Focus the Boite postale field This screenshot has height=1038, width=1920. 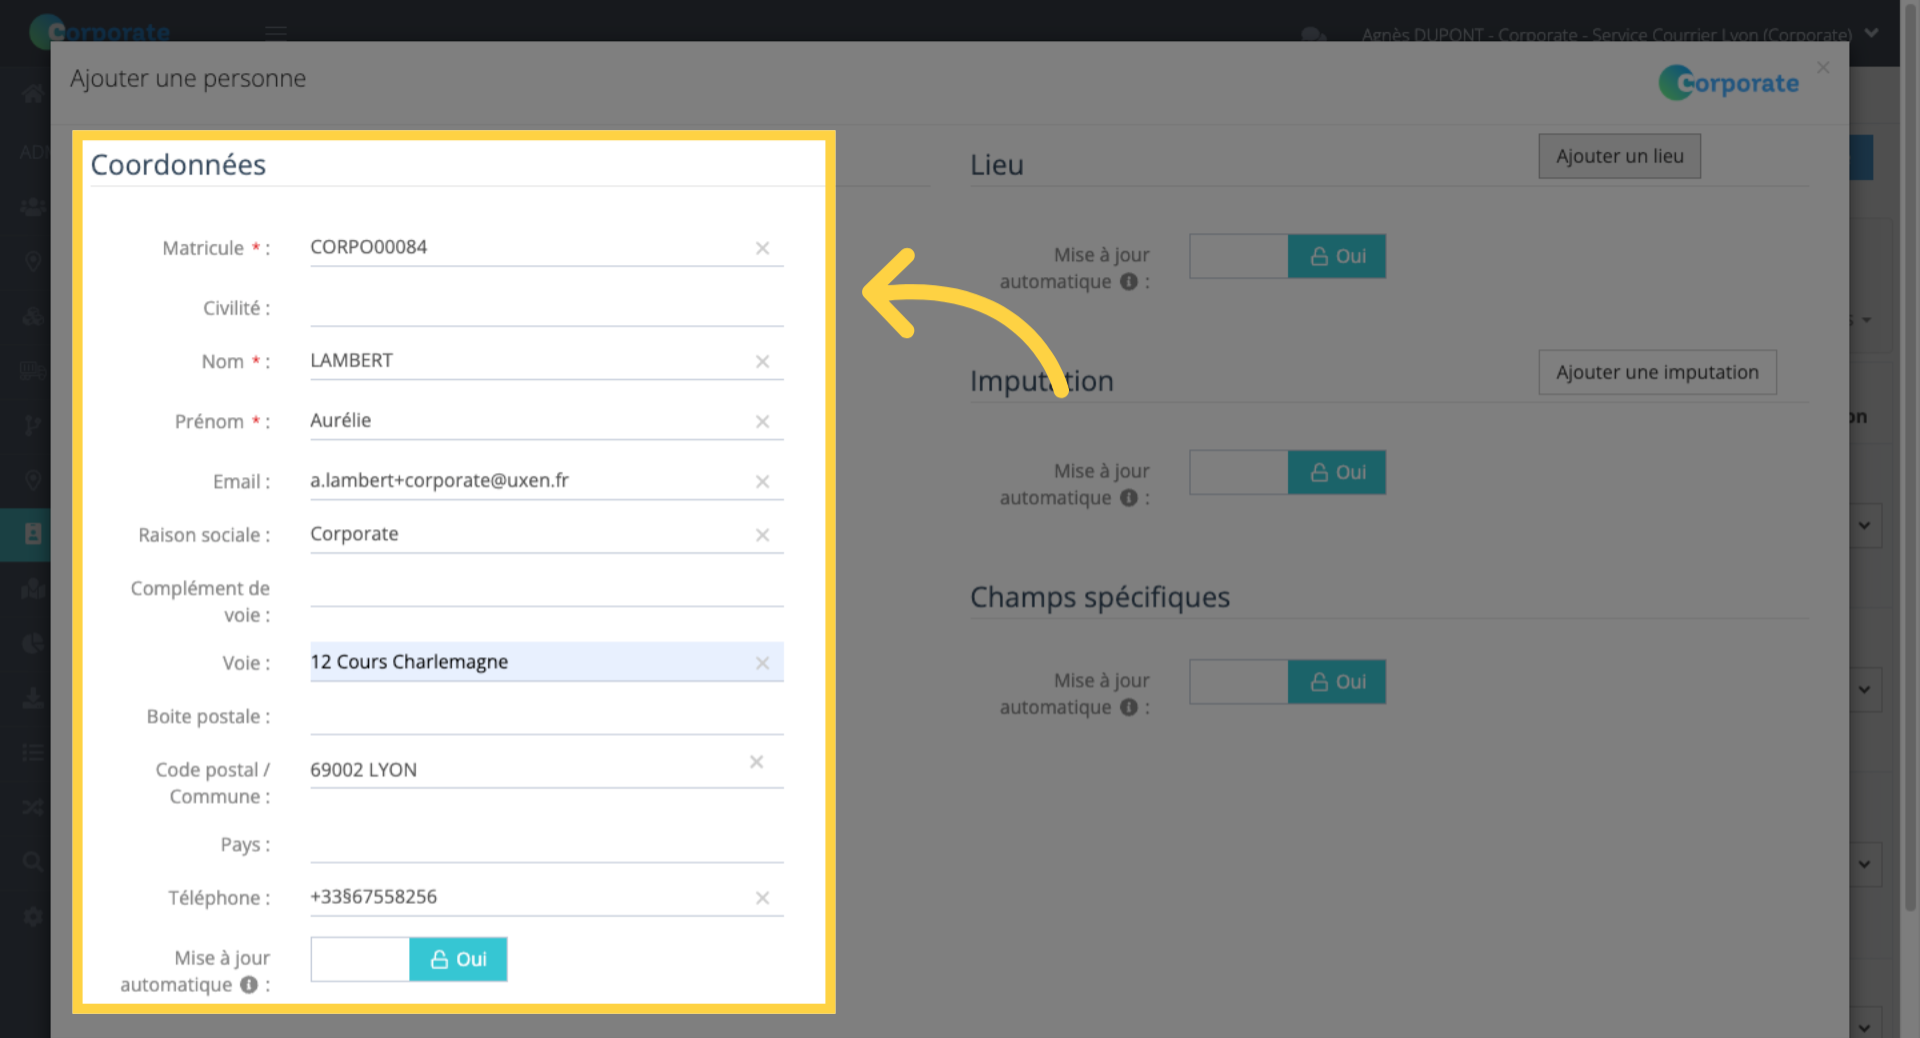(547, 716)
